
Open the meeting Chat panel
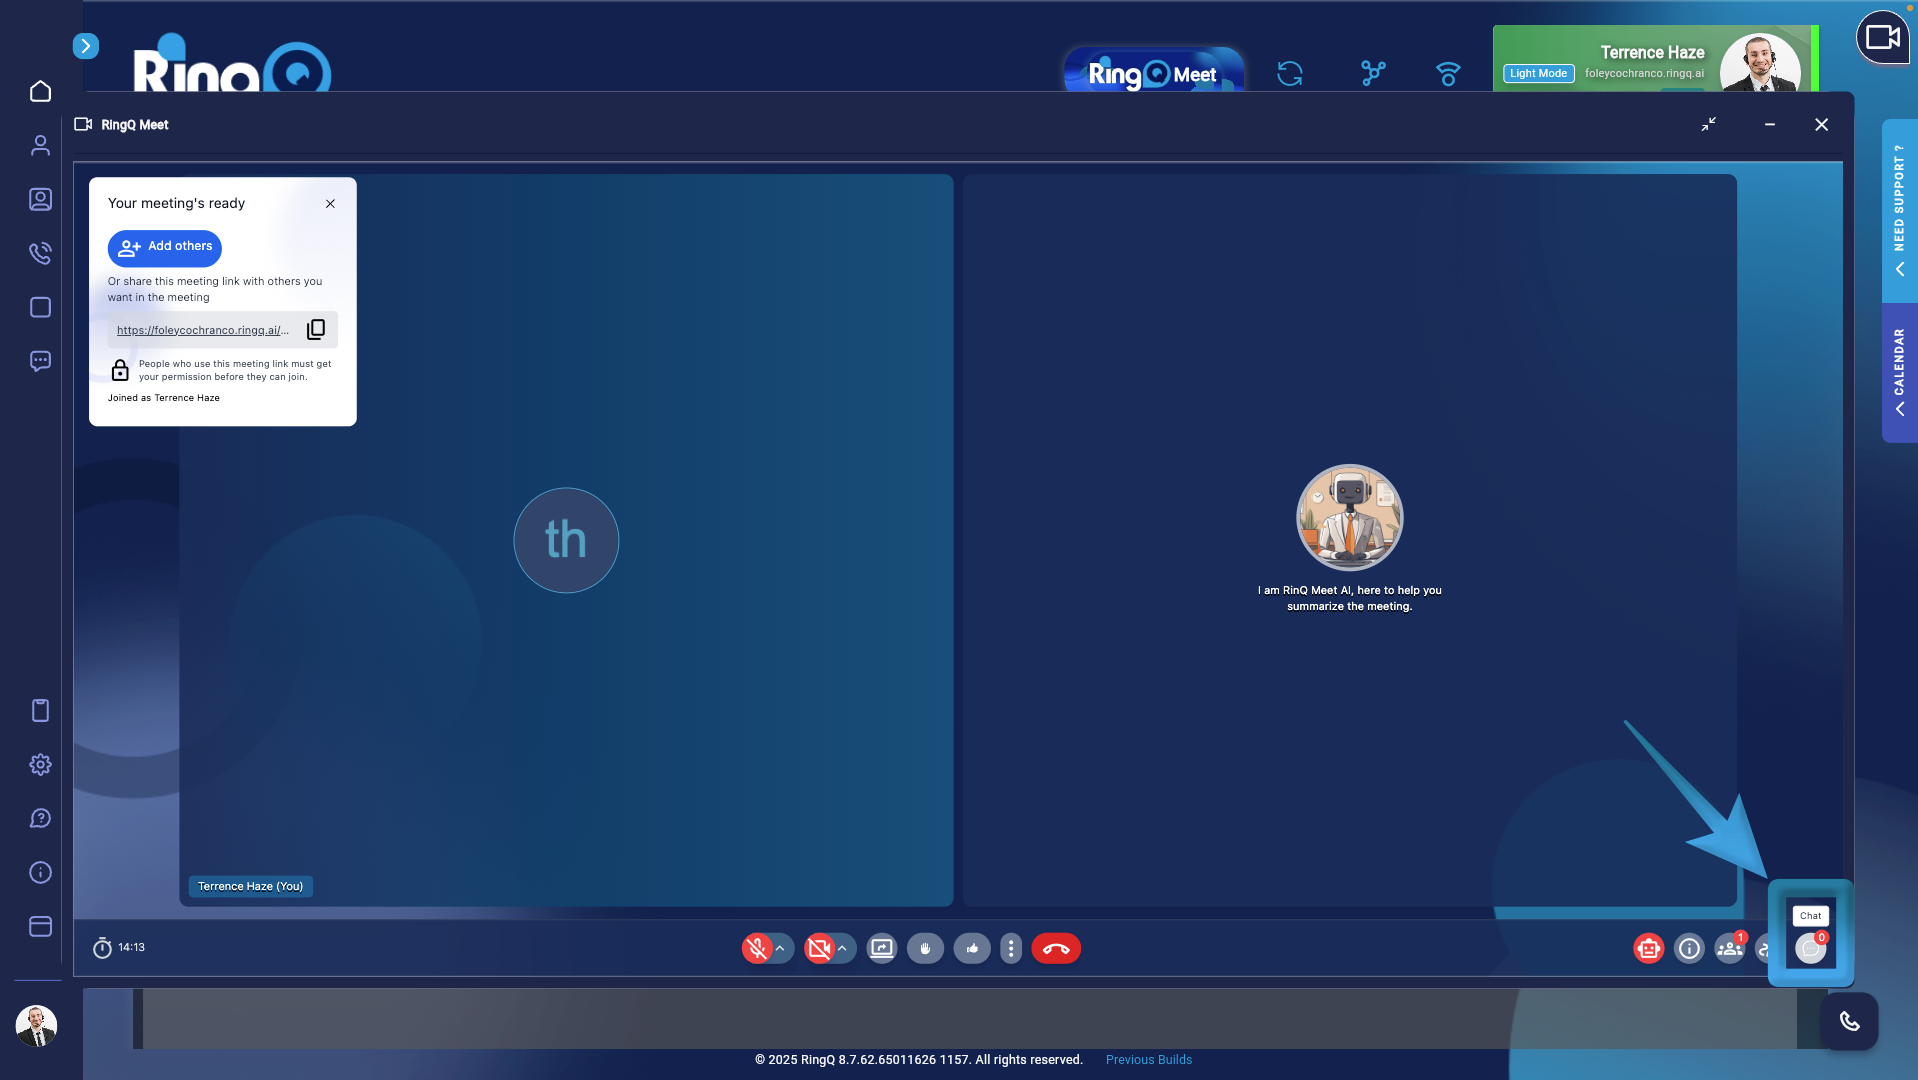(x=1810, y=948)
